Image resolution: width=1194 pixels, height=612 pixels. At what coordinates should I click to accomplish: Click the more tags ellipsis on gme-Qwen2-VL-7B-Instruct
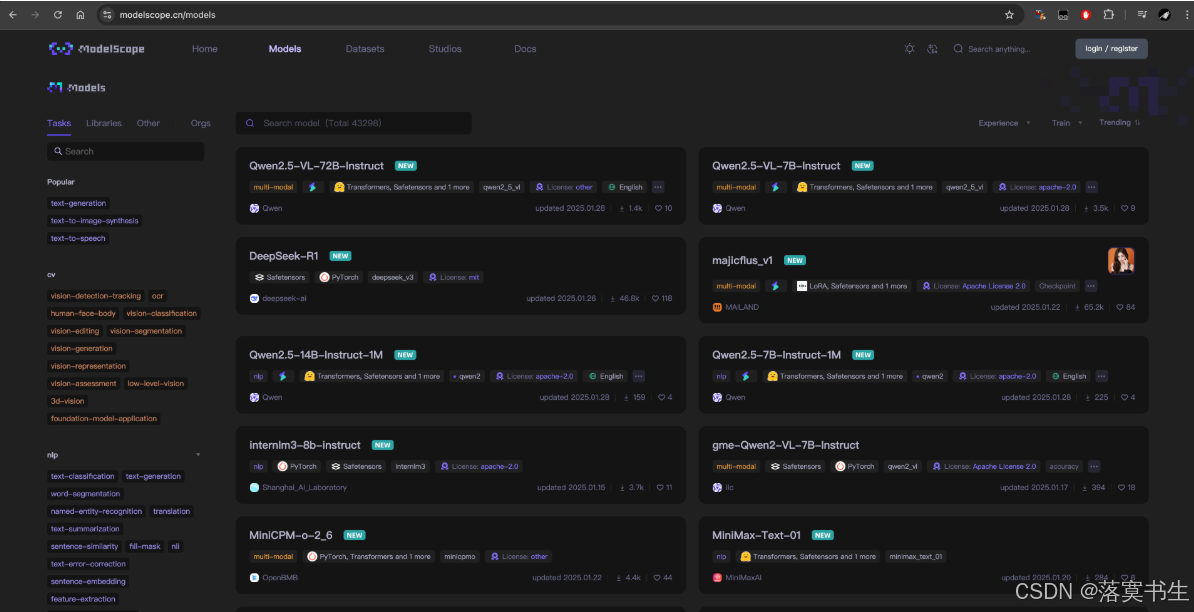(x=1093, y=466)
